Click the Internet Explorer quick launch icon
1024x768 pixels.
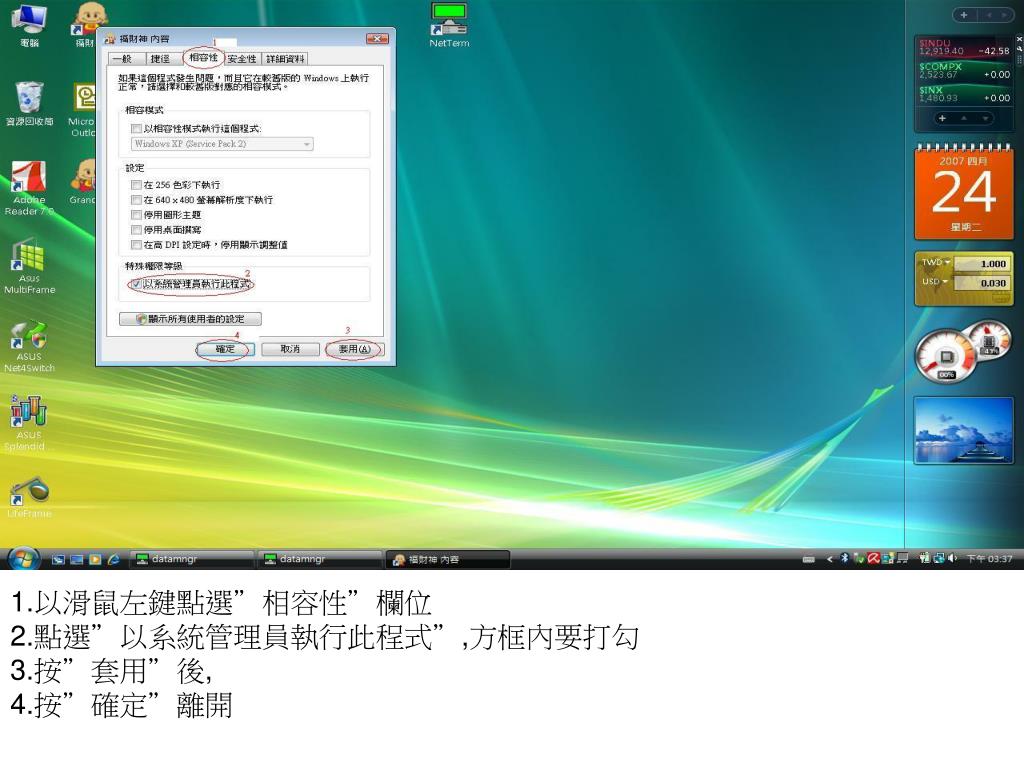click(114, 560)
